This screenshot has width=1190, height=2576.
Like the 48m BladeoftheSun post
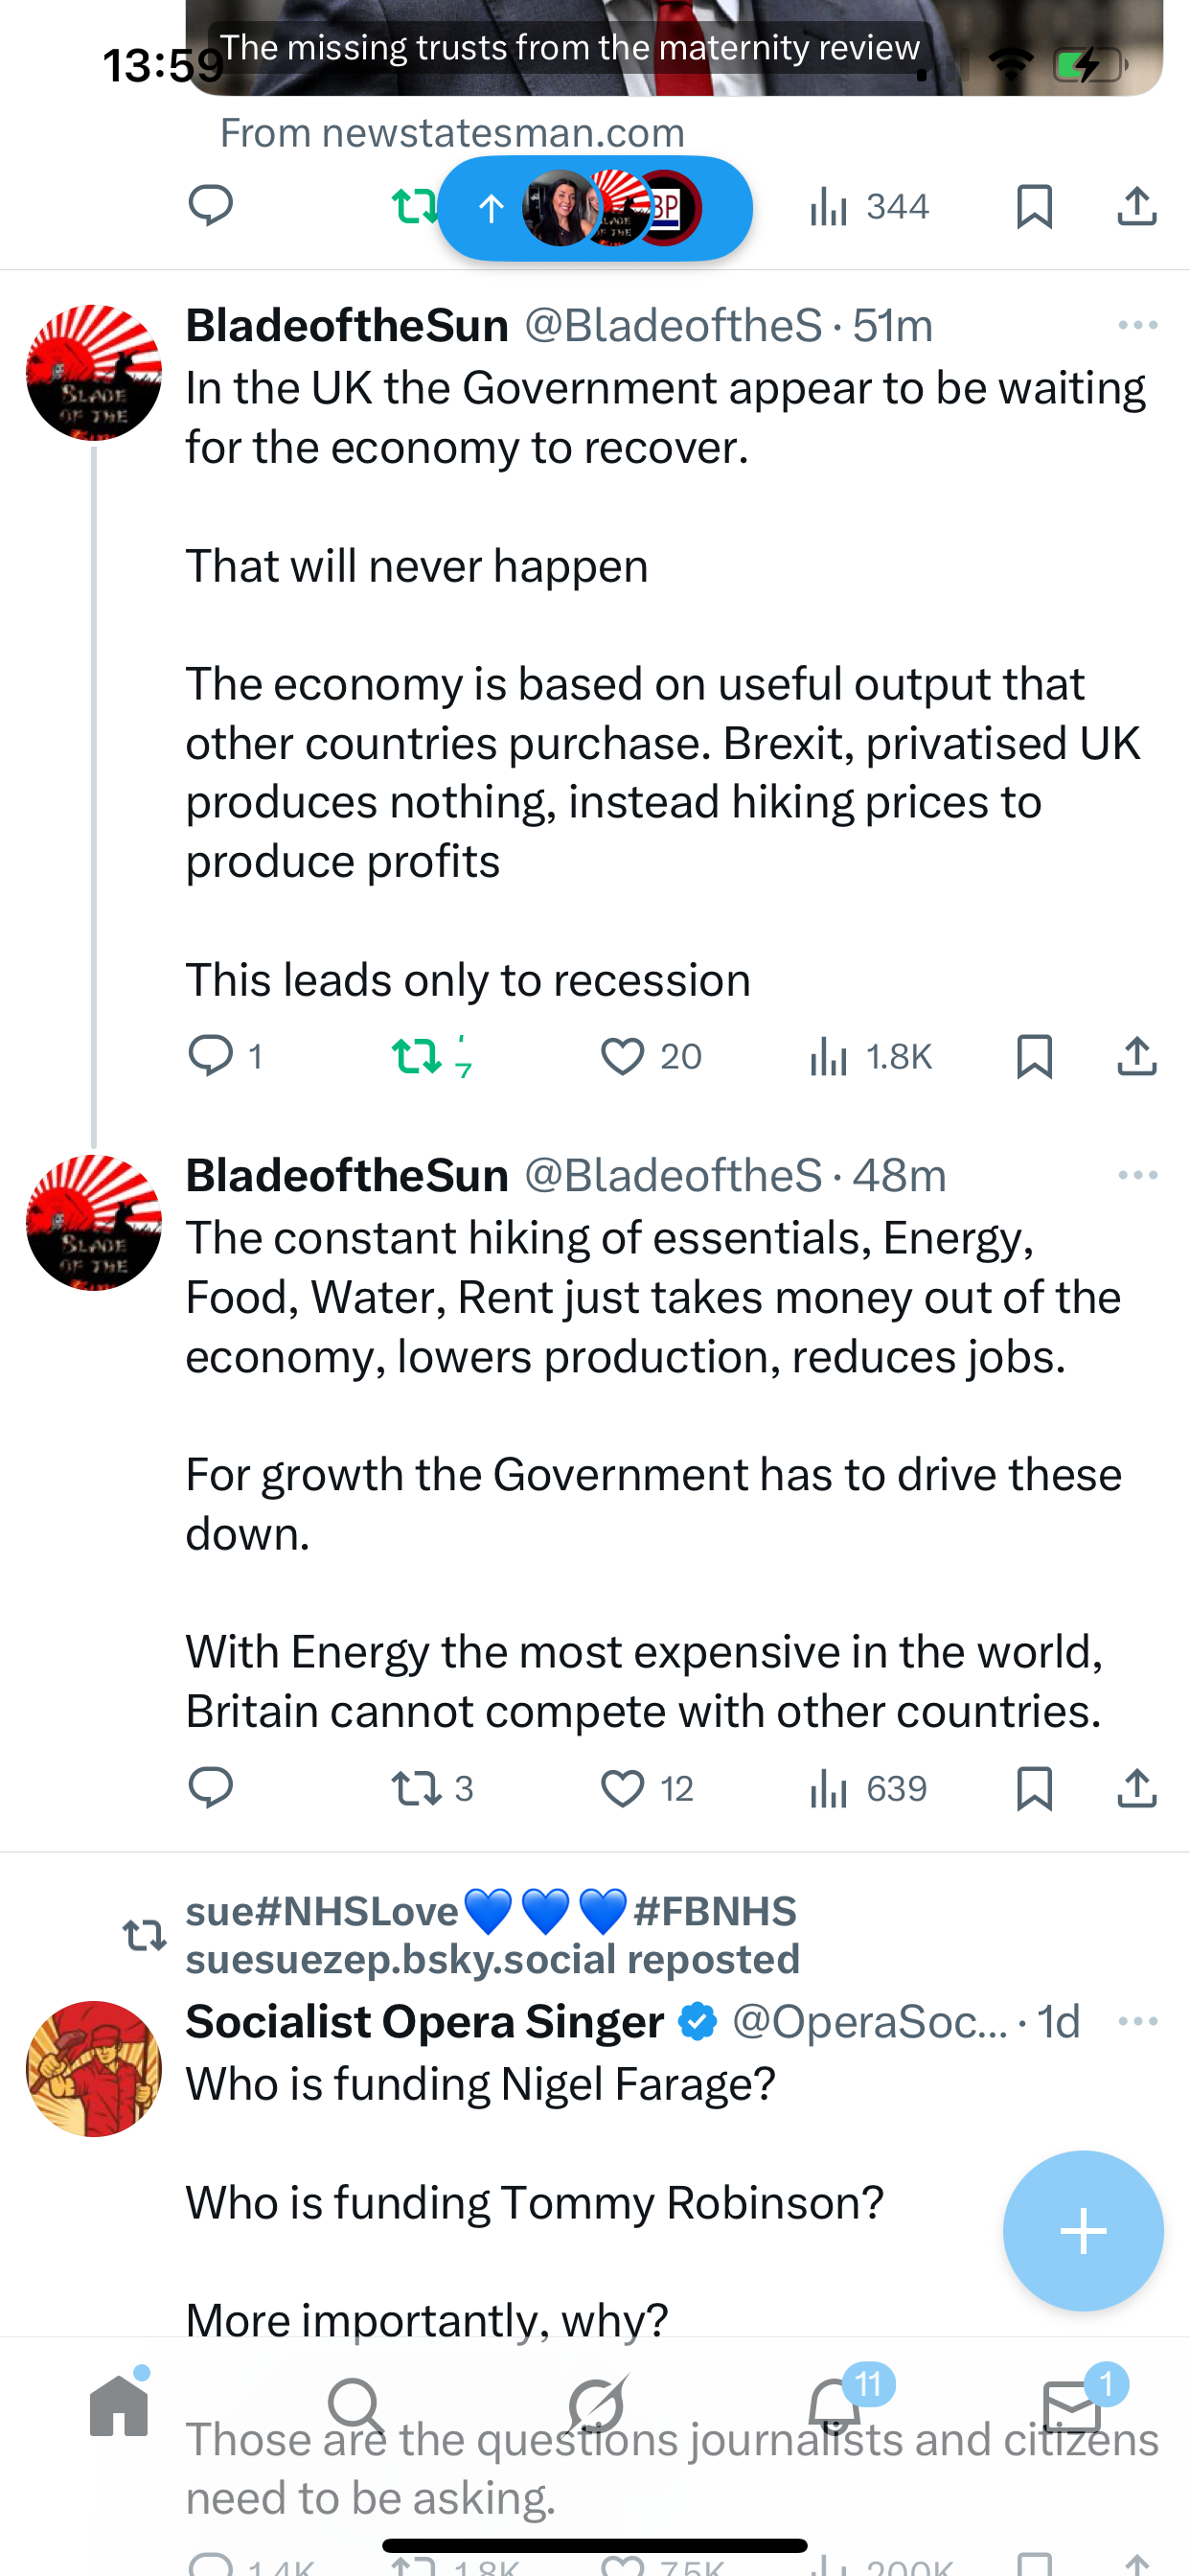(622, 1788)
